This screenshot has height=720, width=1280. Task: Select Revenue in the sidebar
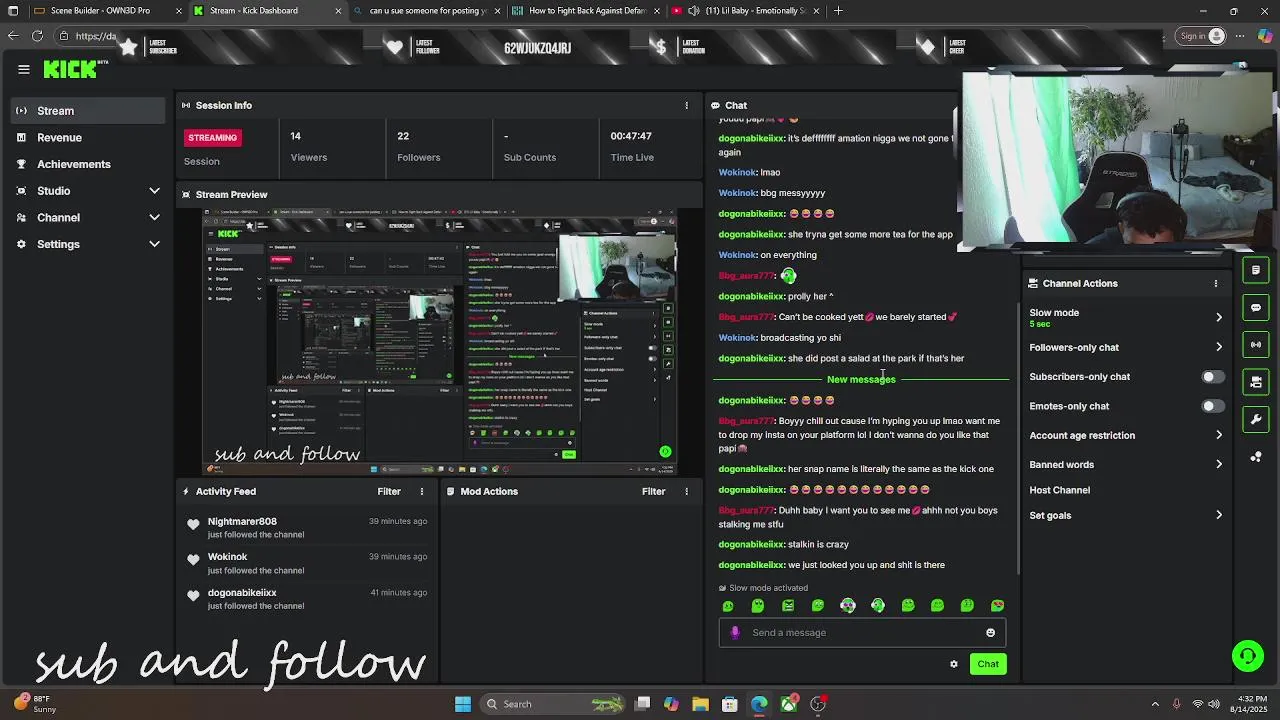coord(88,137)
